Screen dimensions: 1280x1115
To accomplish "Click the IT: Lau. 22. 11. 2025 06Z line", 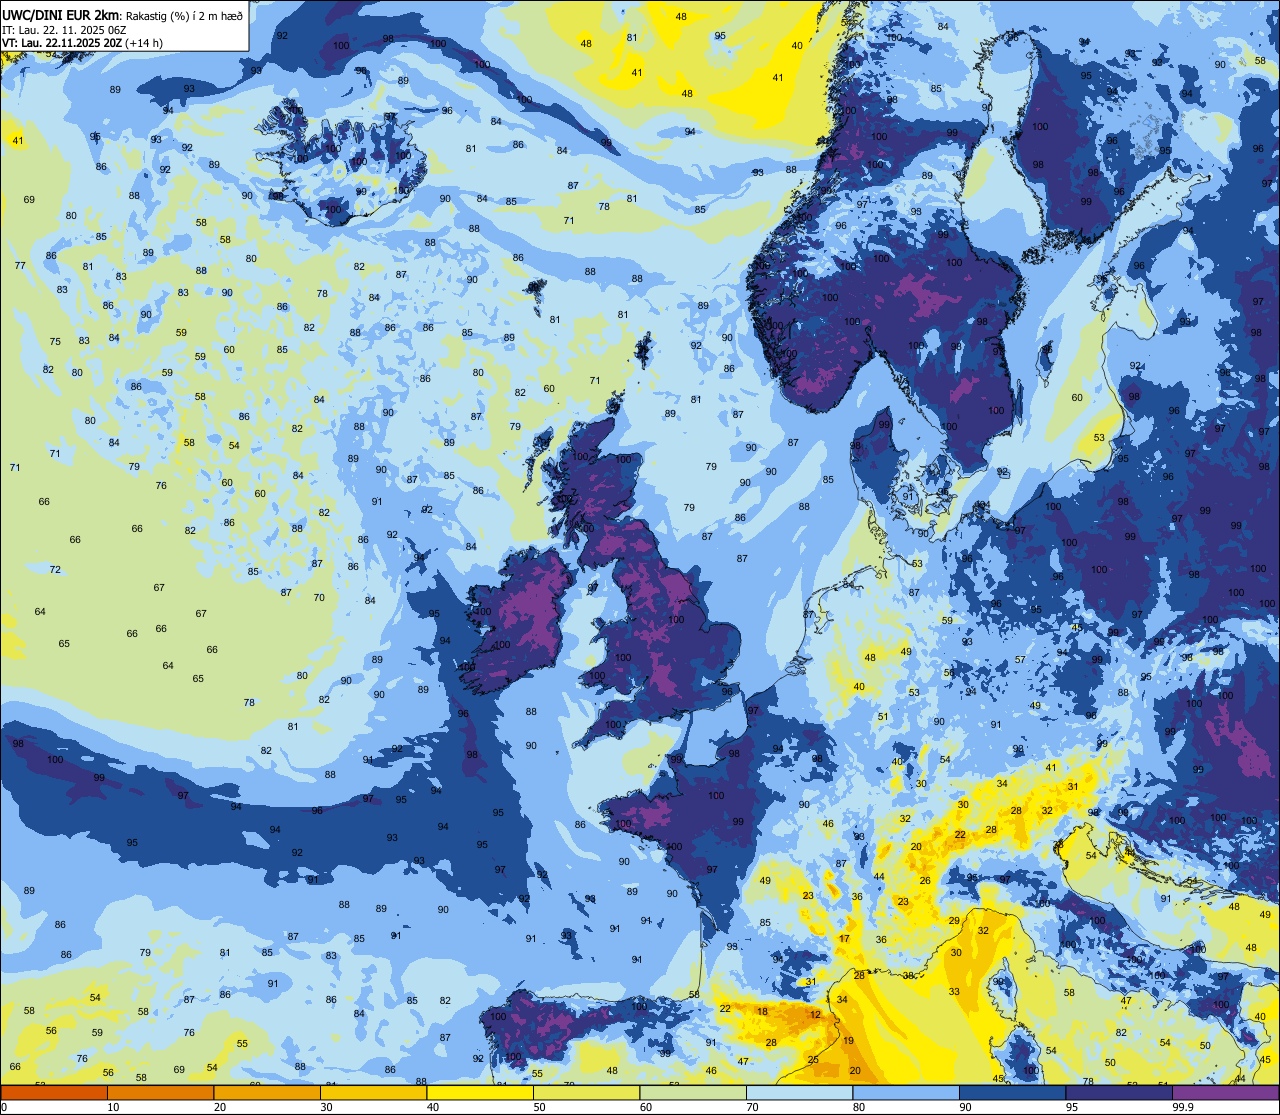I will click(x=64, y=29).
